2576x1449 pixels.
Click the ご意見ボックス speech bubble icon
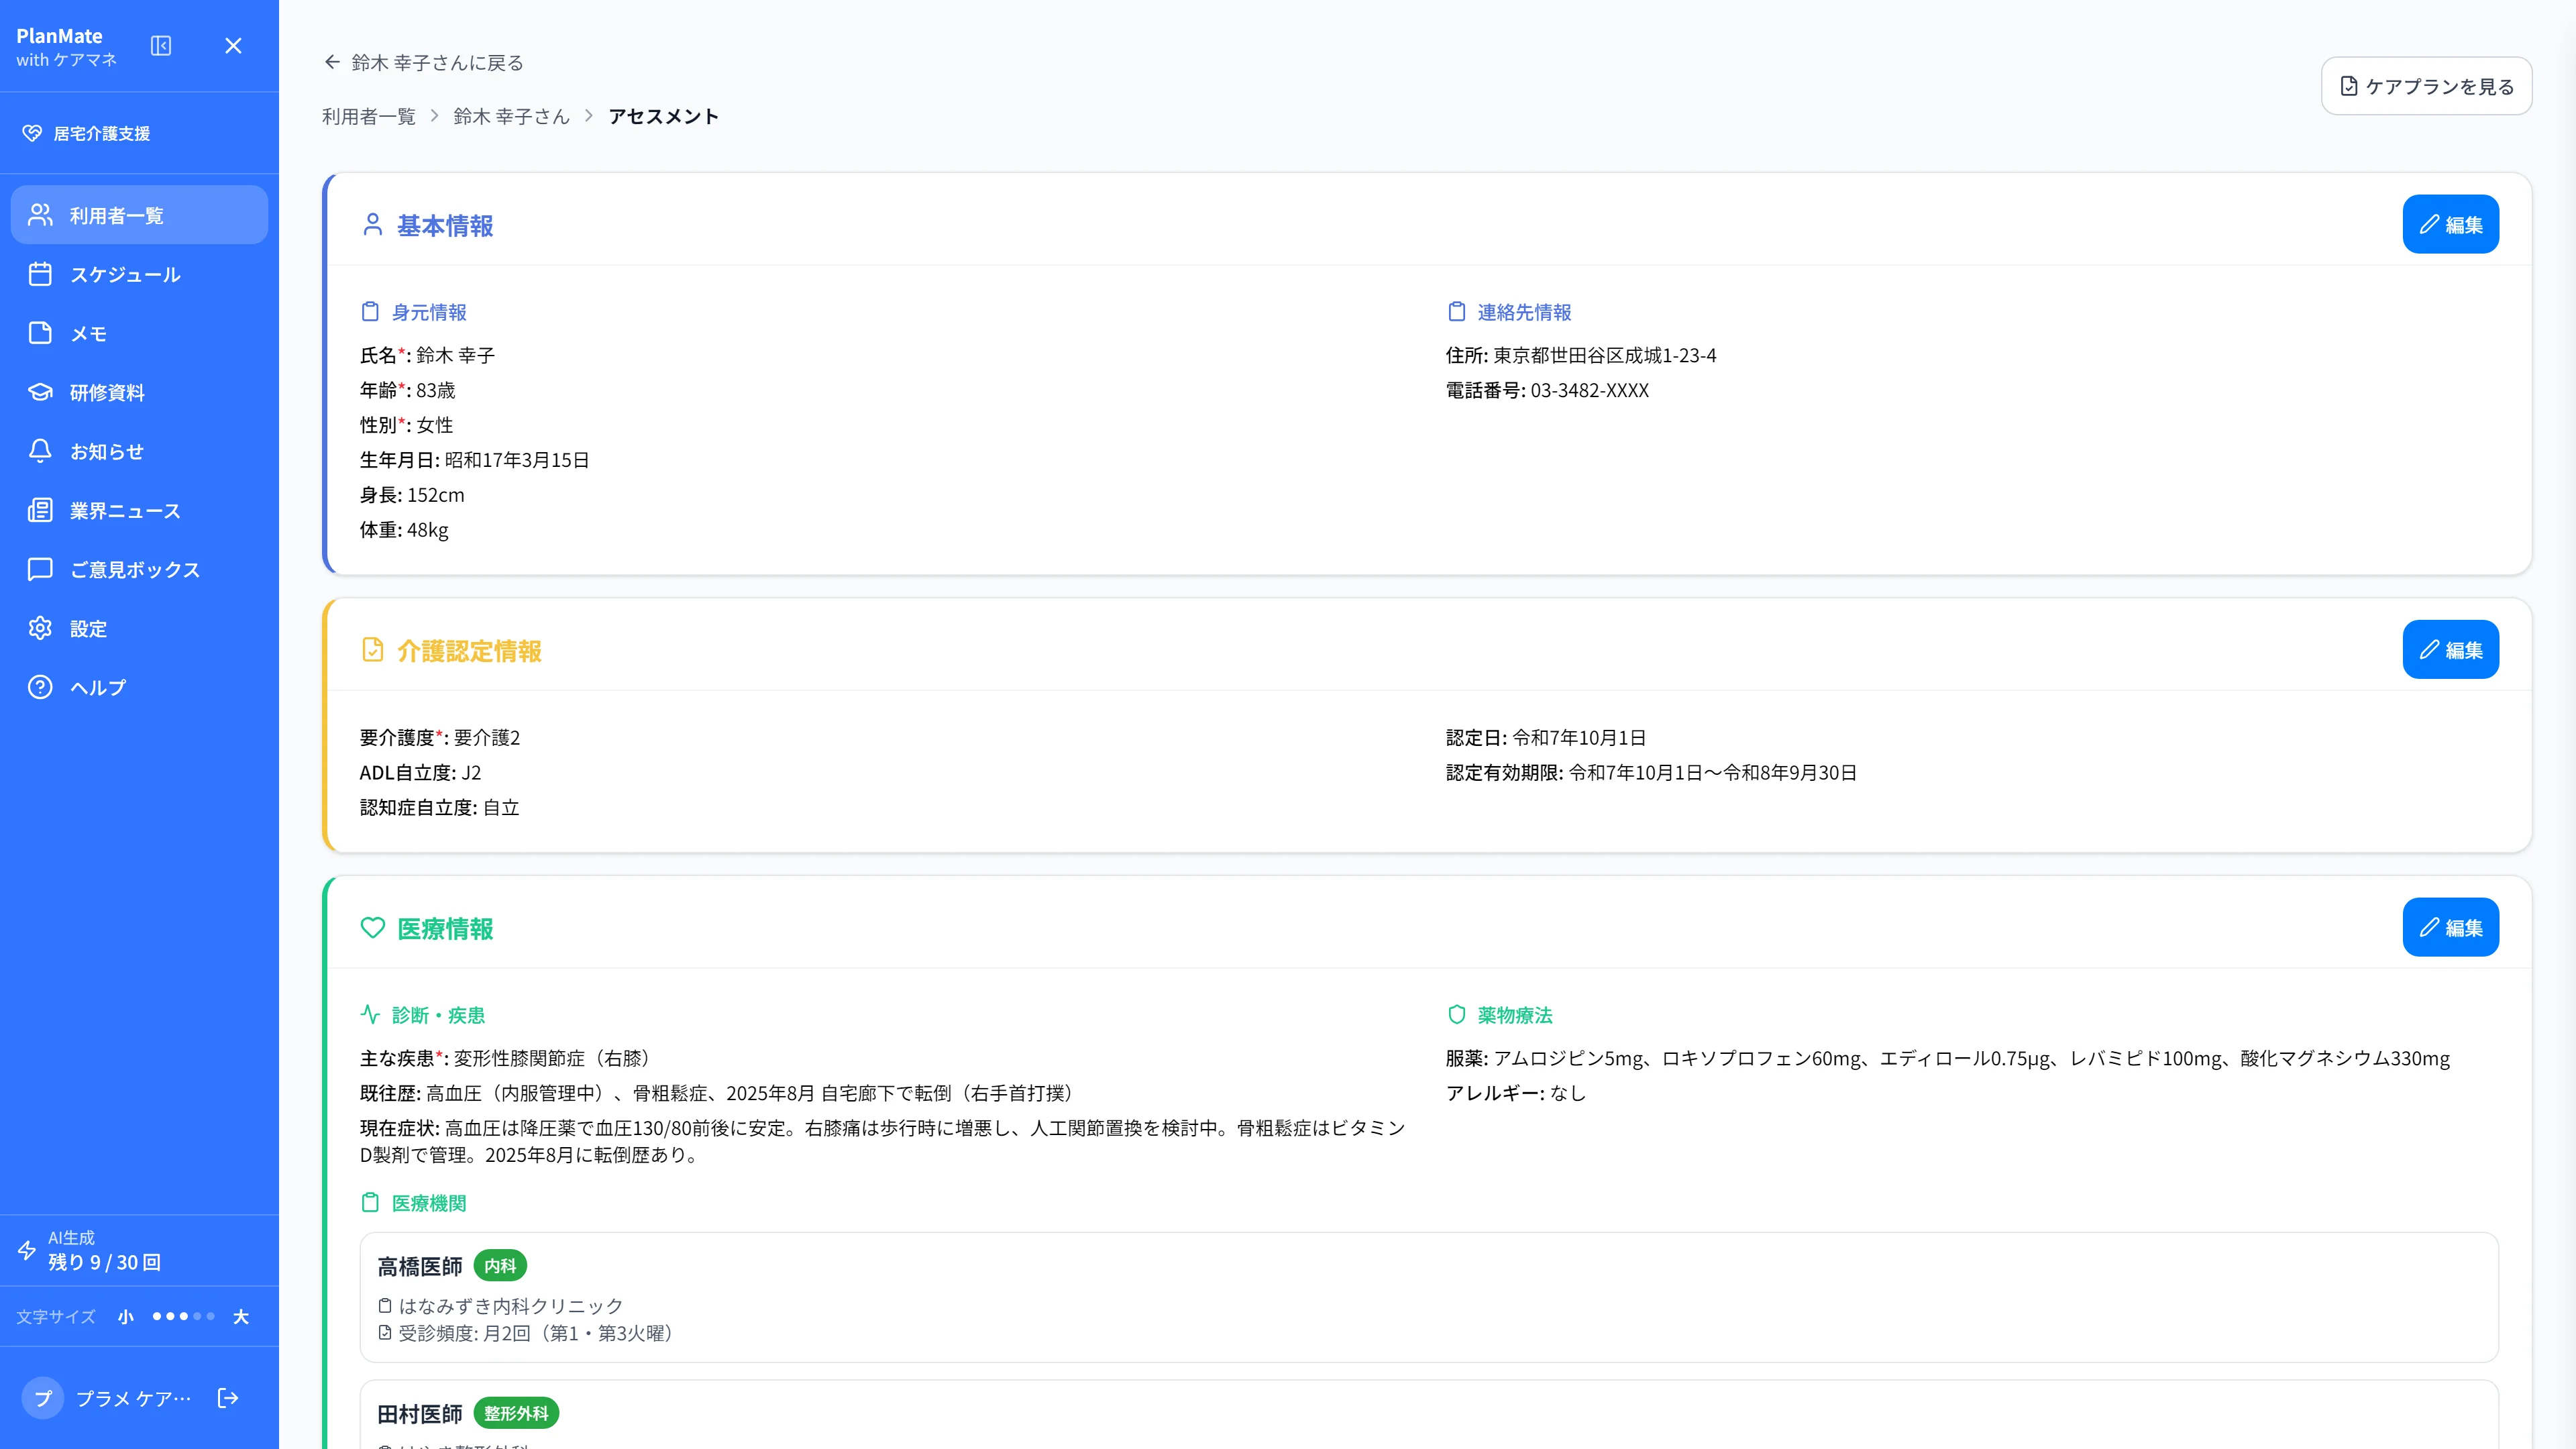point(40,569)
